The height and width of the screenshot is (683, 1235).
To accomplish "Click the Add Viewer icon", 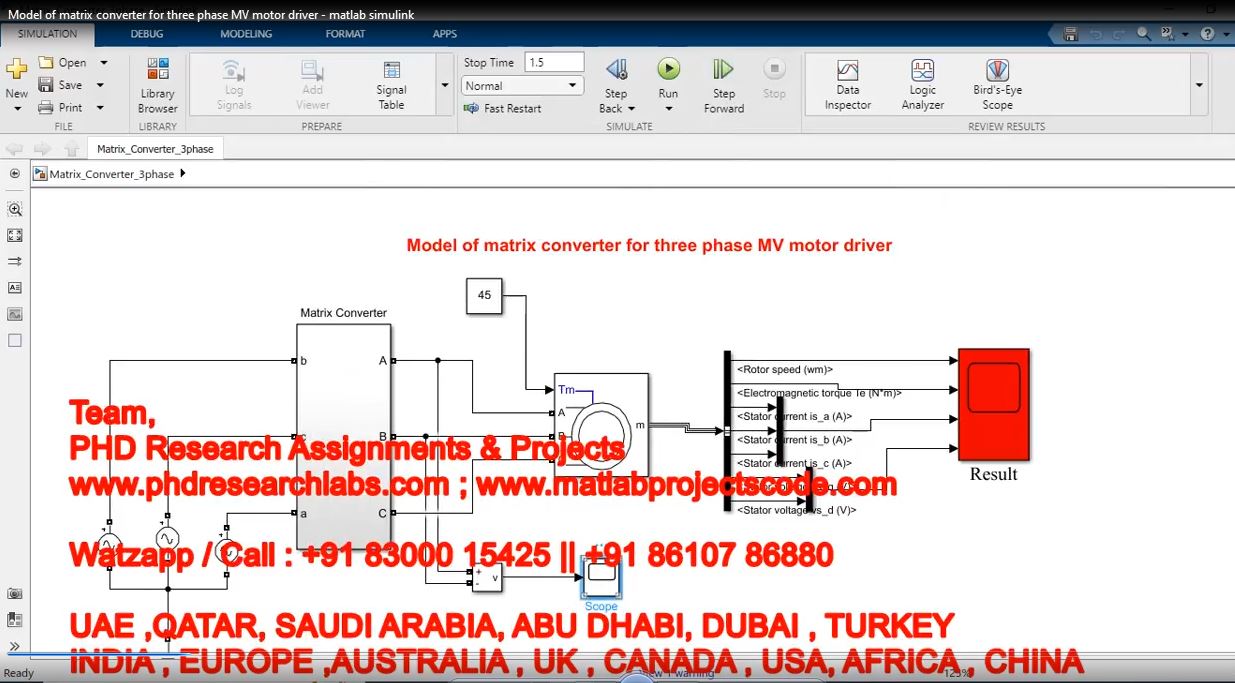I will click(312, 70).
